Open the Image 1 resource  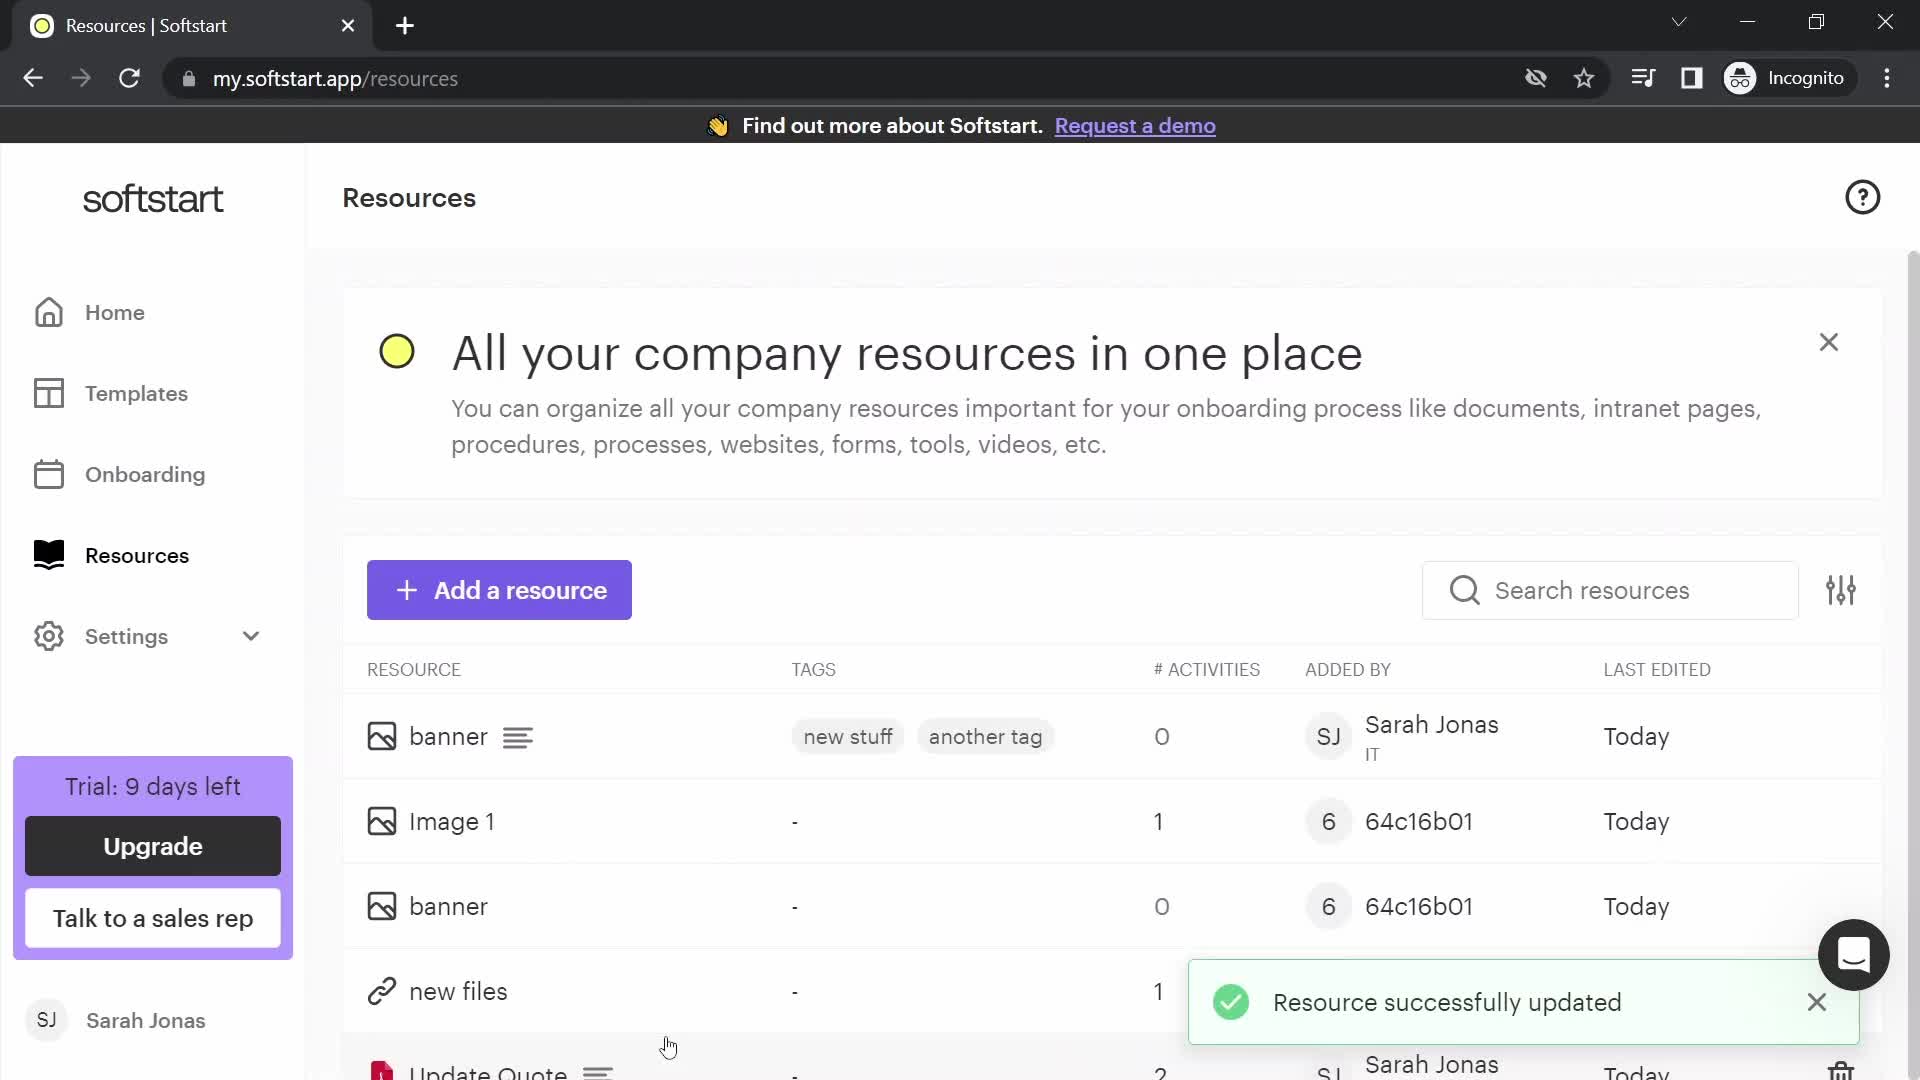(452, 821)
